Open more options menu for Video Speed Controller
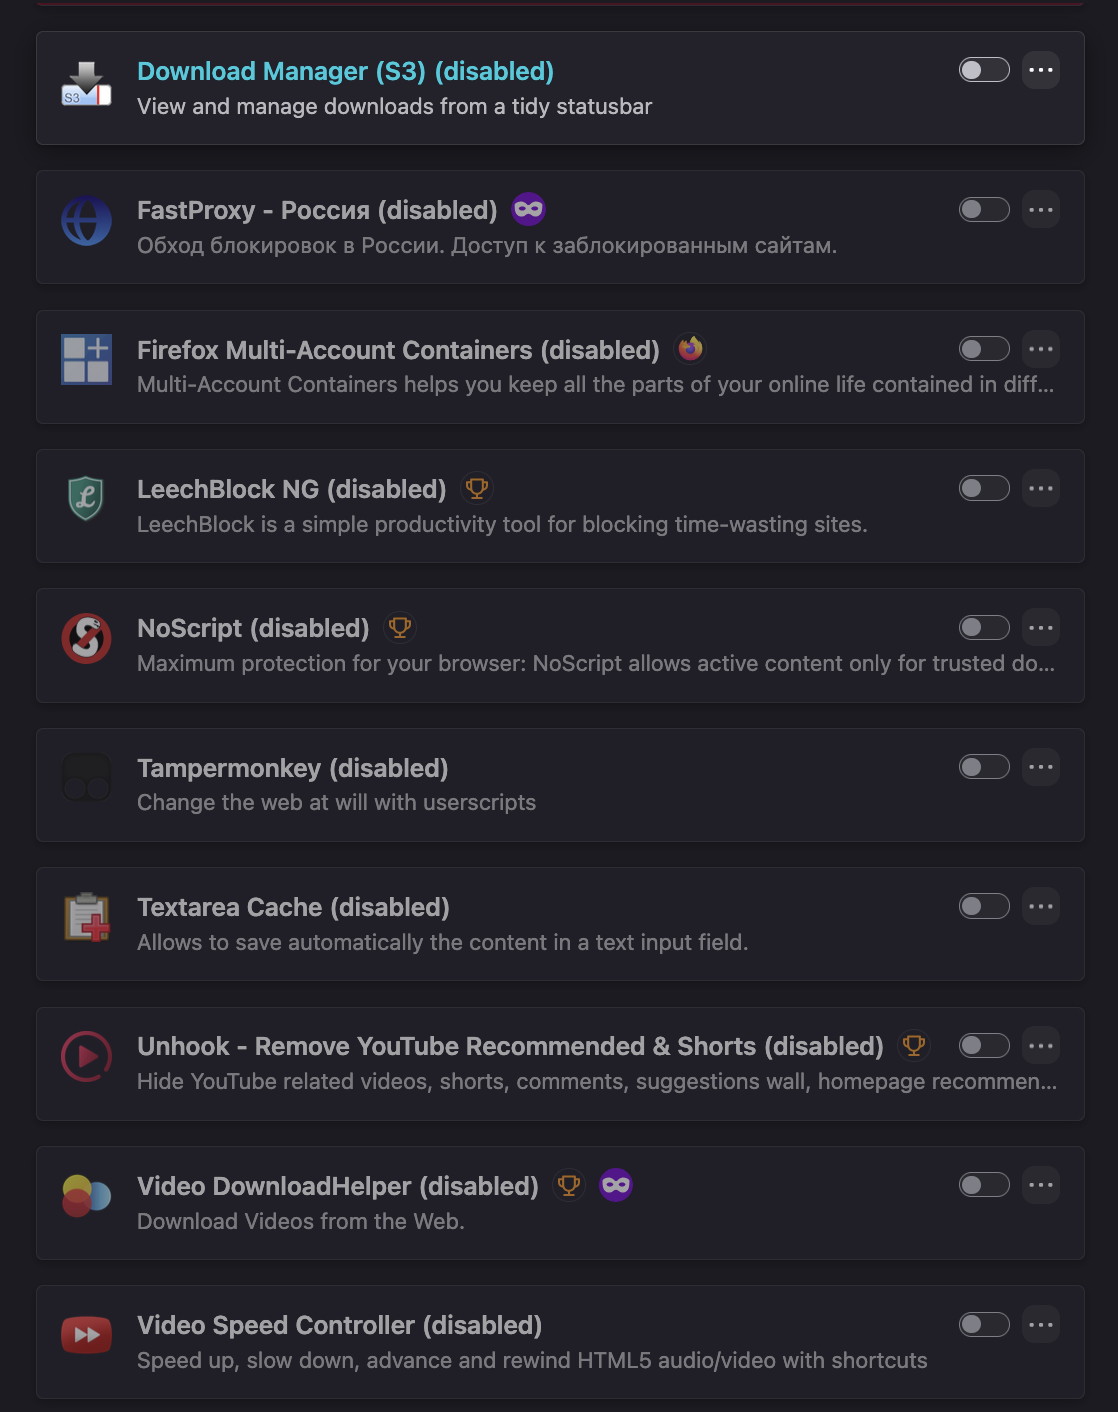Viewport: 1118px width, 1412px height. pyautogui.click(x=1041, y=1325)
